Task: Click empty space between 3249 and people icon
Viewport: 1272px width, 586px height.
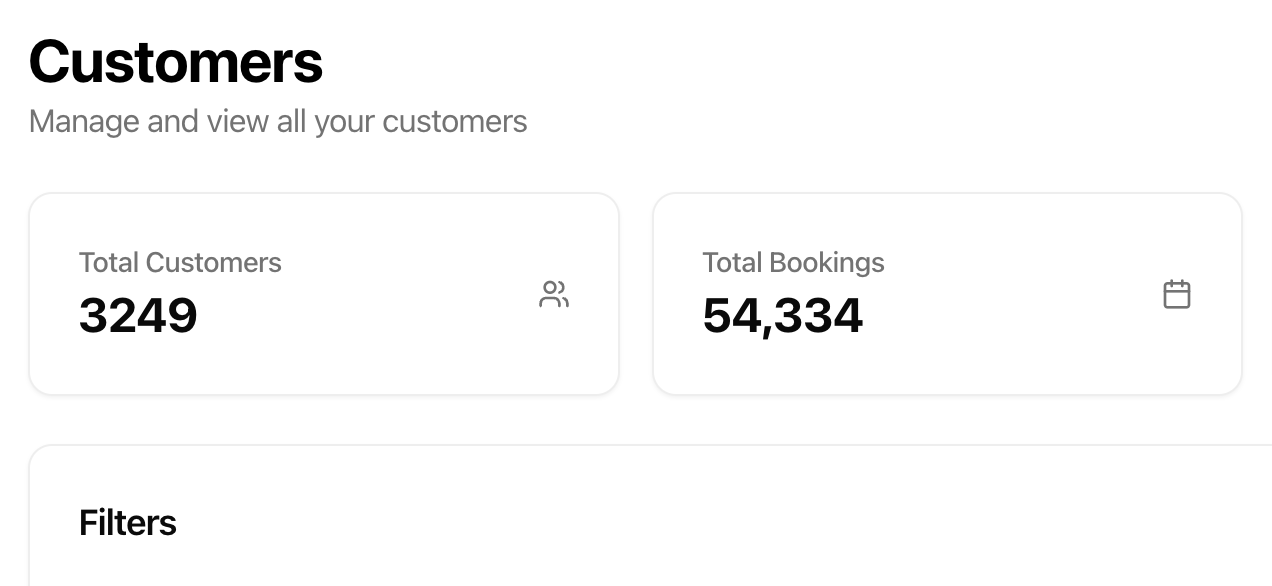Action: tap(370, 316)
